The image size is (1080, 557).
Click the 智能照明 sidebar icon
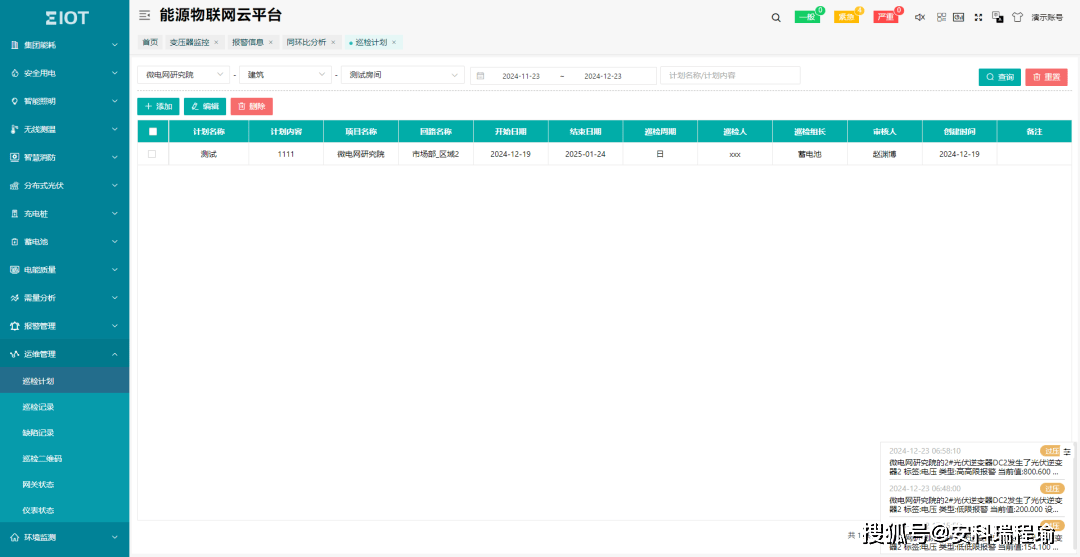coord(14,101)
